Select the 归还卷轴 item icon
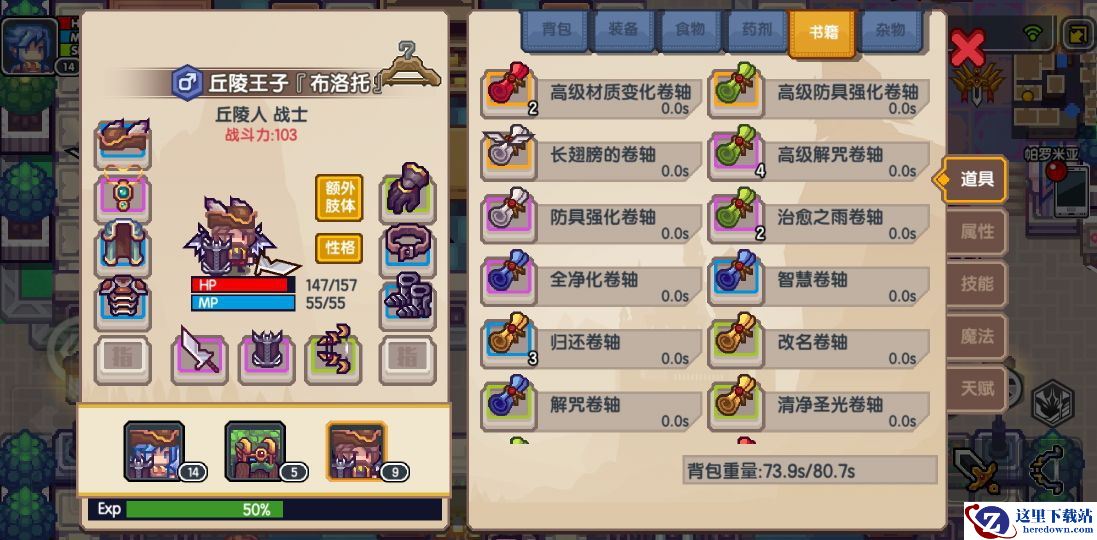 point(509,341)
